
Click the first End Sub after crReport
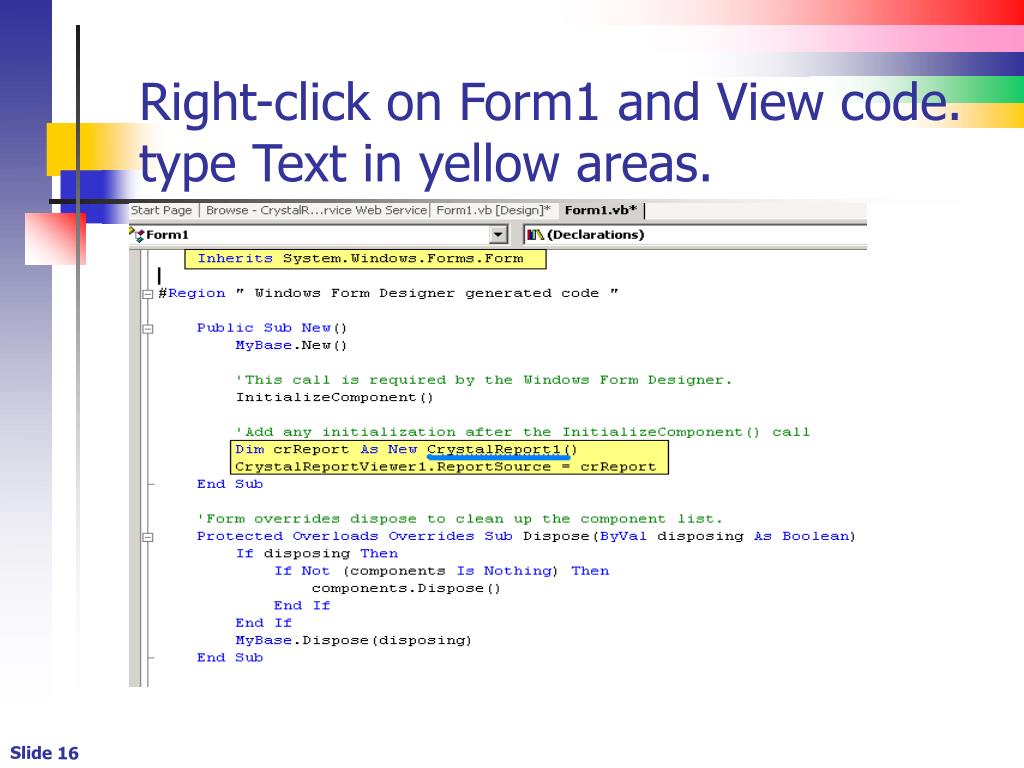click(x=230, y=484)
